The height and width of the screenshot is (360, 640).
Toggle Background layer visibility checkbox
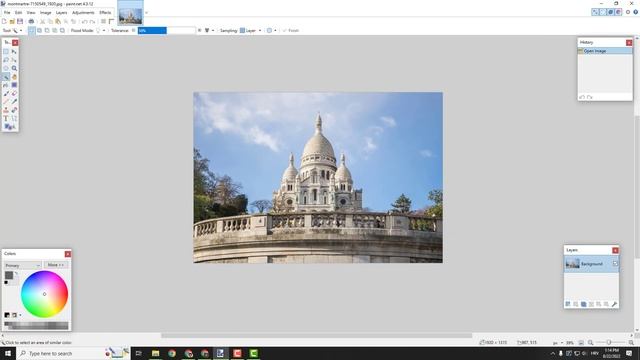coord(615,264)
